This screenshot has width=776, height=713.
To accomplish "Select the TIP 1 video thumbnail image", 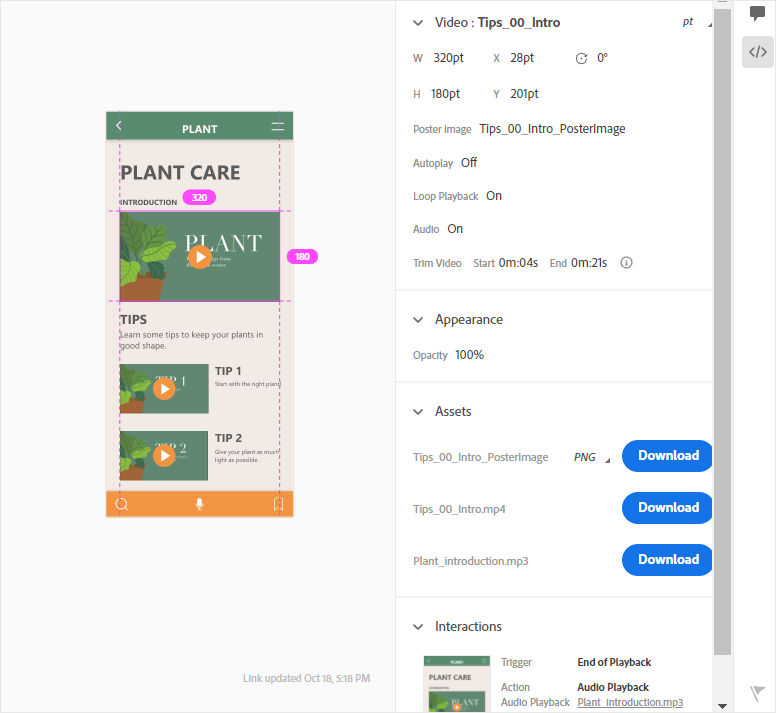I will pyautogui.click(x=164, y=389).
